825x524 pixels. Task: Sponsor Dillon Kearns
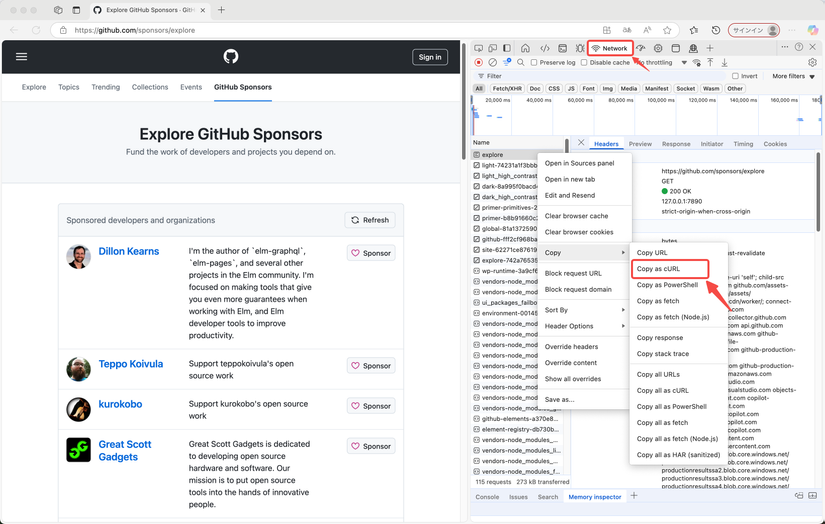[371, 253]
